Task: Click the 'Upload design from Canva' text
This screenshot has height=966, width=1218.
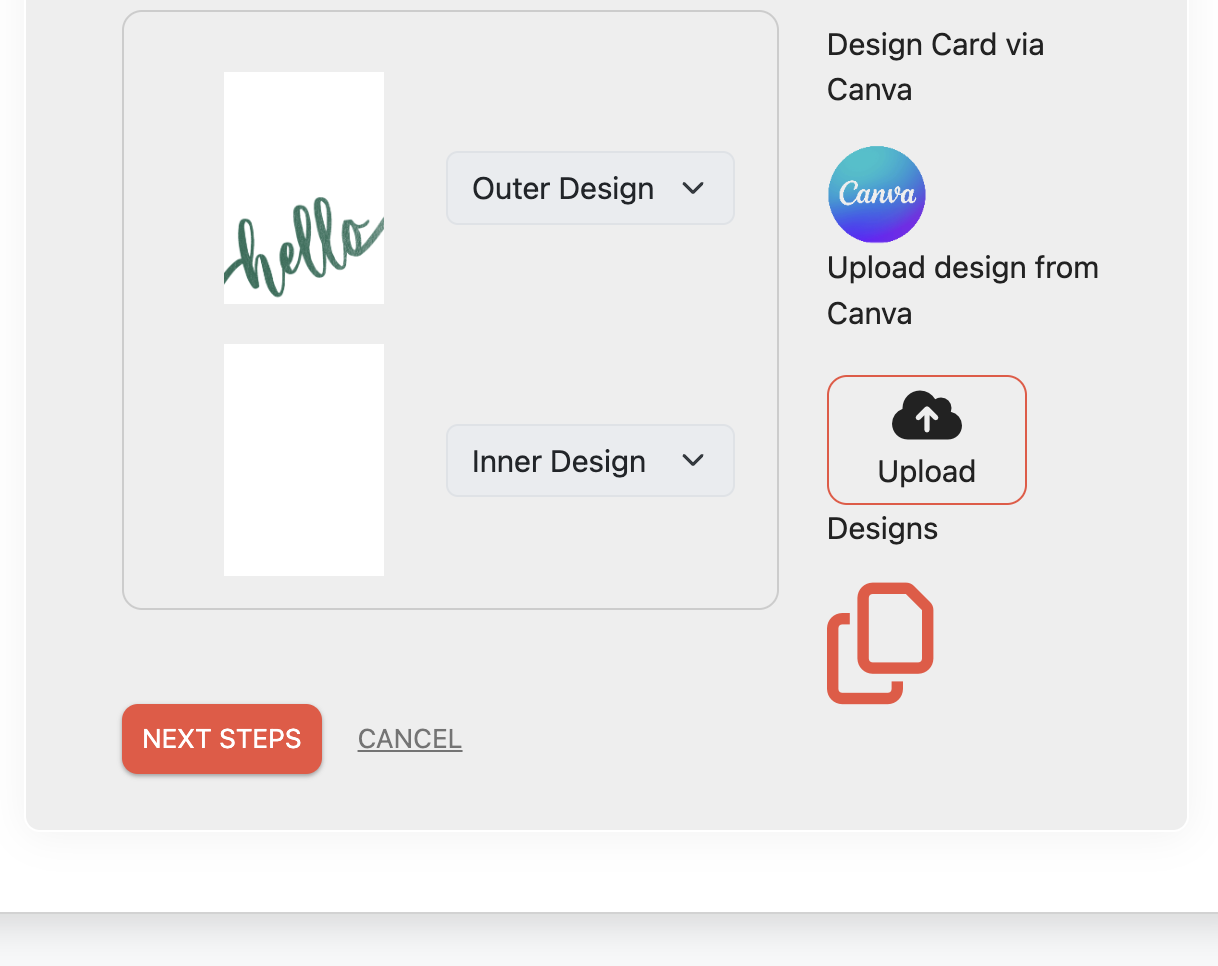Action: pos(963,290)
